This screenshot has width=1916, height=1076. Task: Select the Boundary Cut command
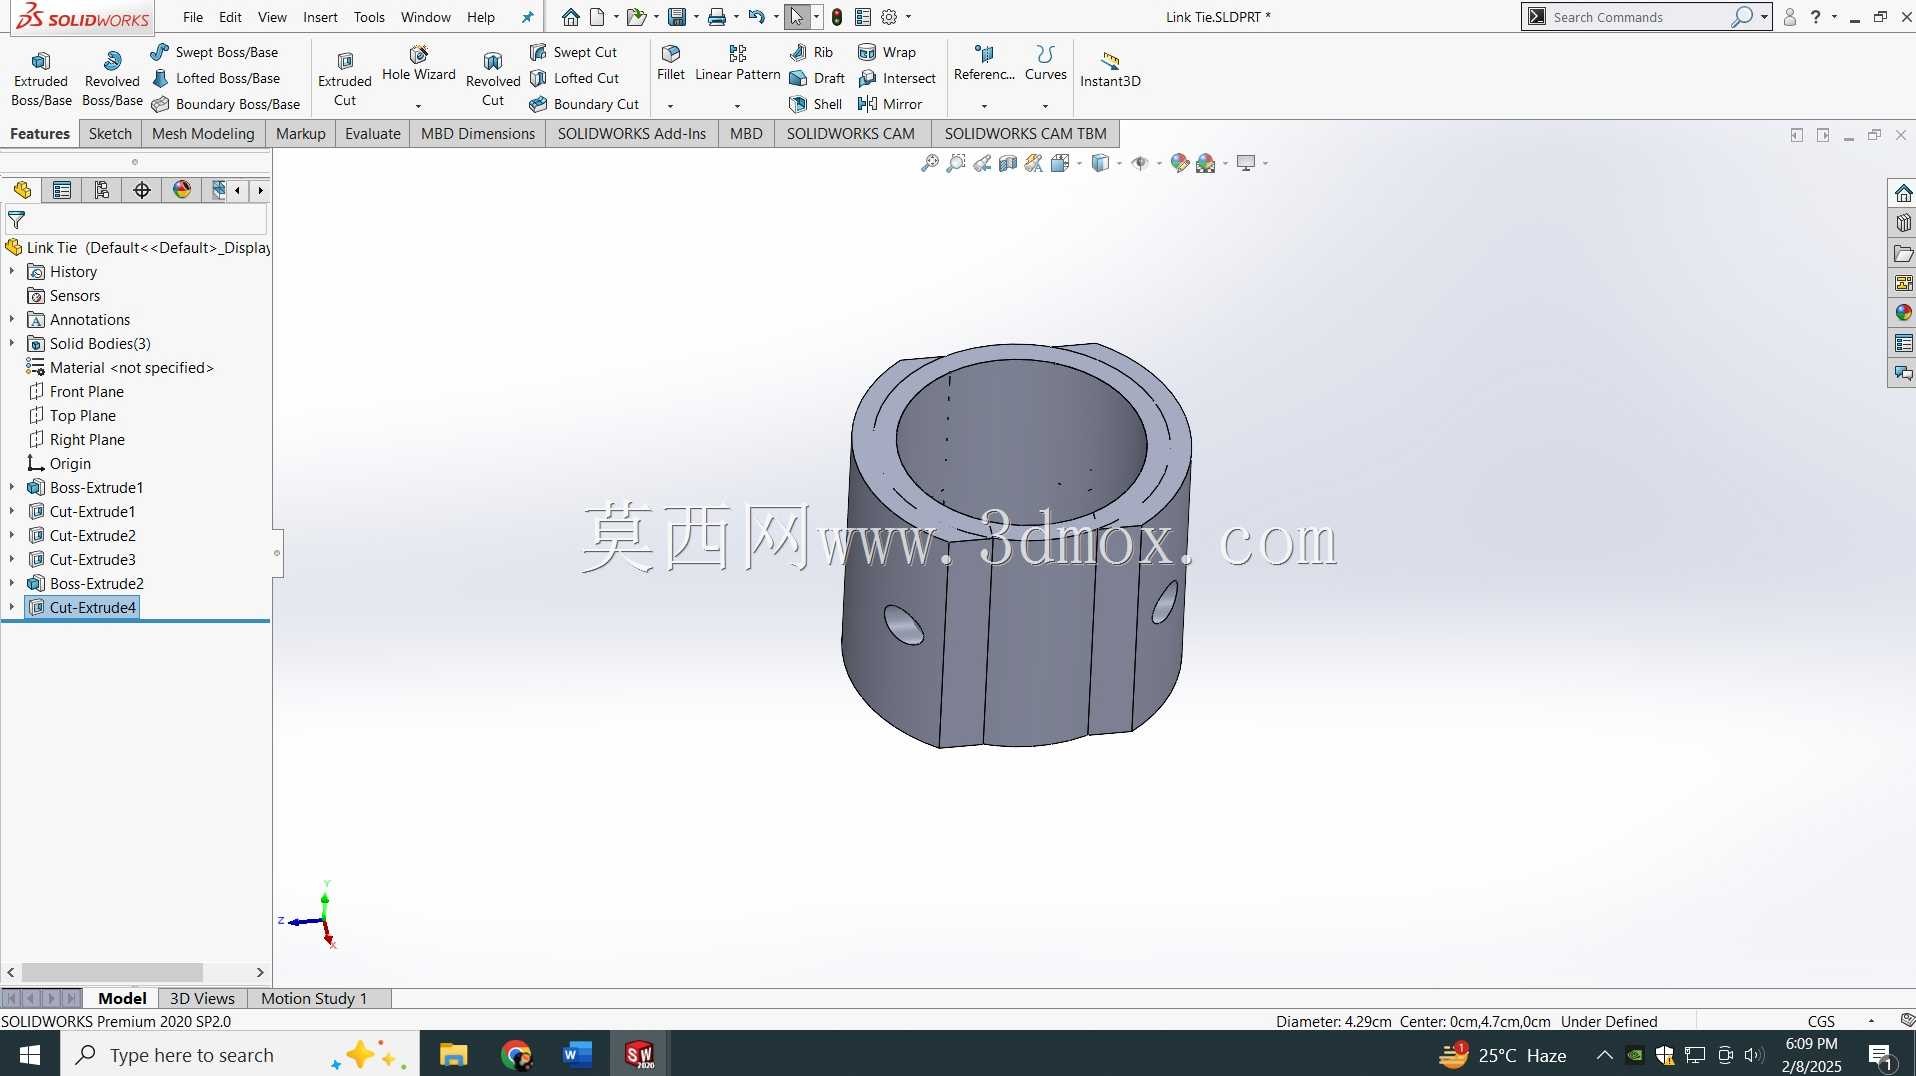[585, 104]
